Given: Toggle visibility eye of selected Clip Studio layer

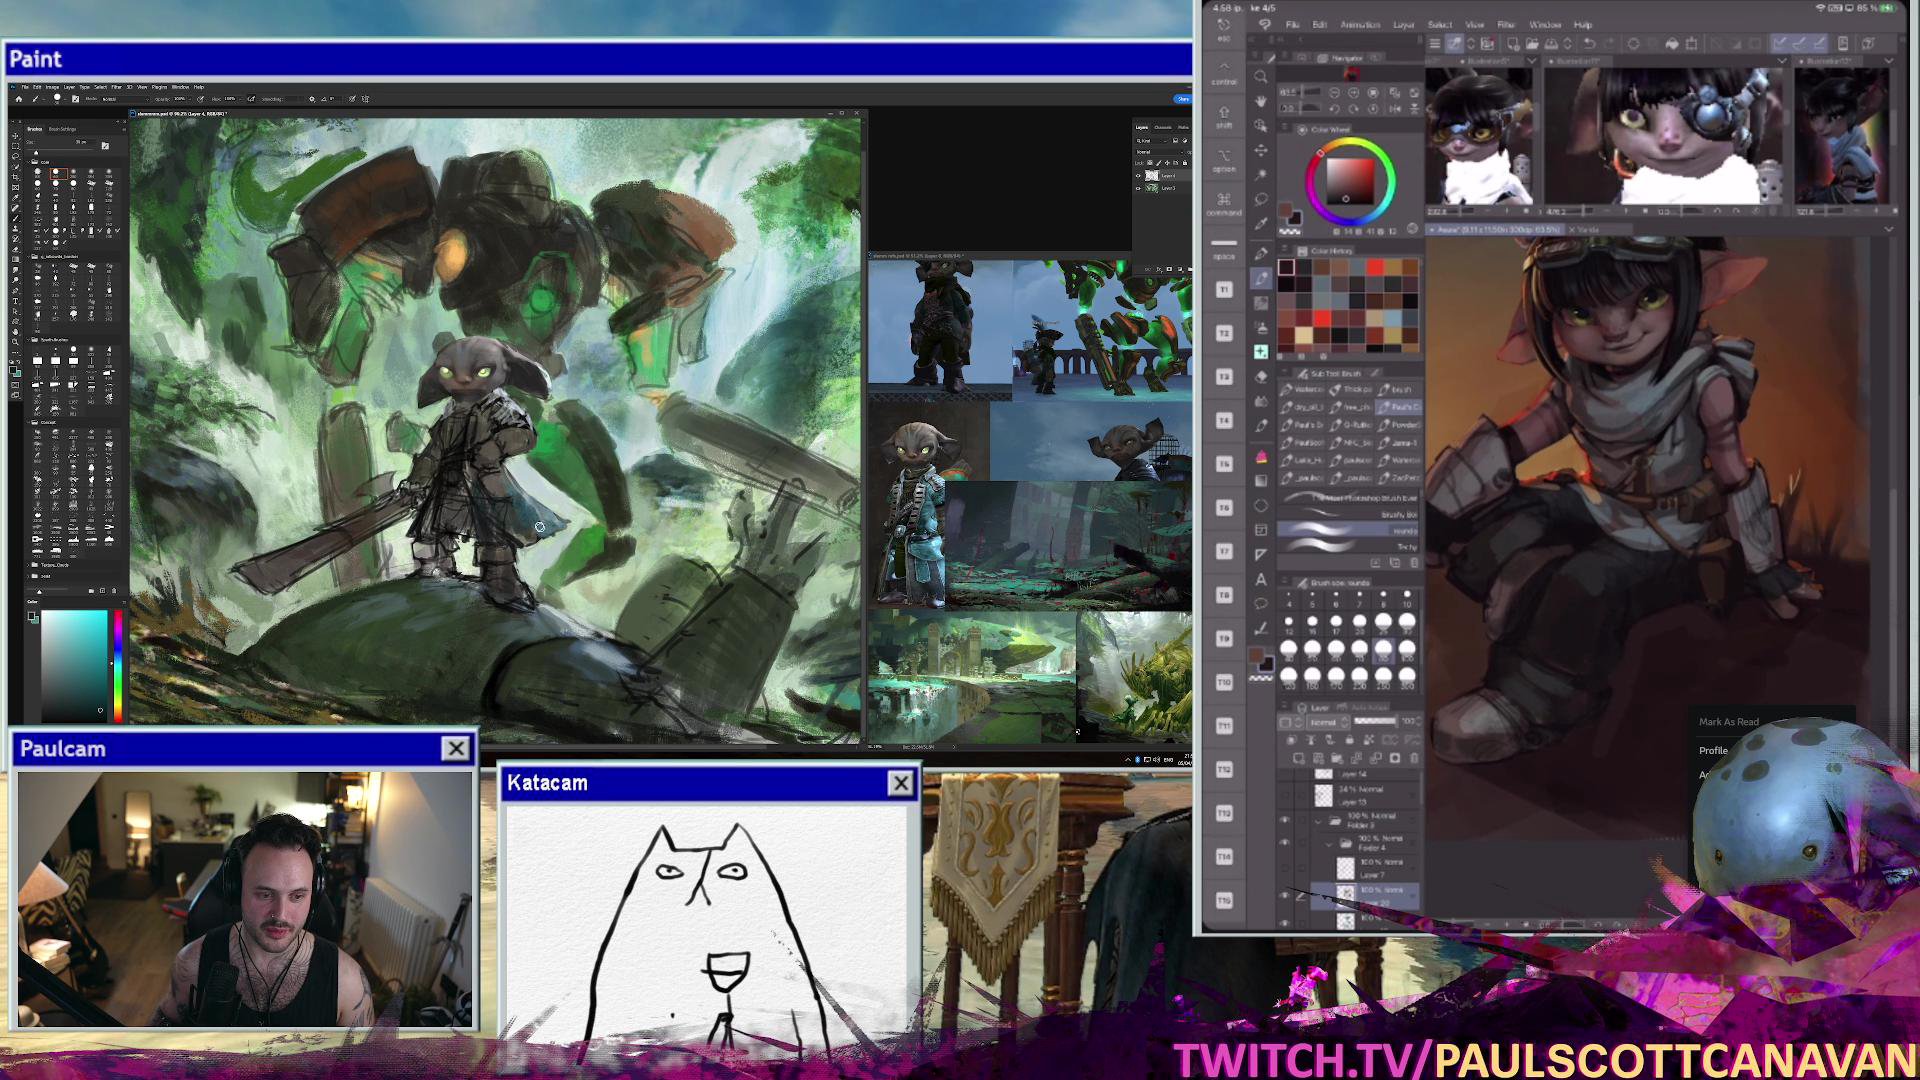Looking at the screenshot, I should [x=1285, y=895].
